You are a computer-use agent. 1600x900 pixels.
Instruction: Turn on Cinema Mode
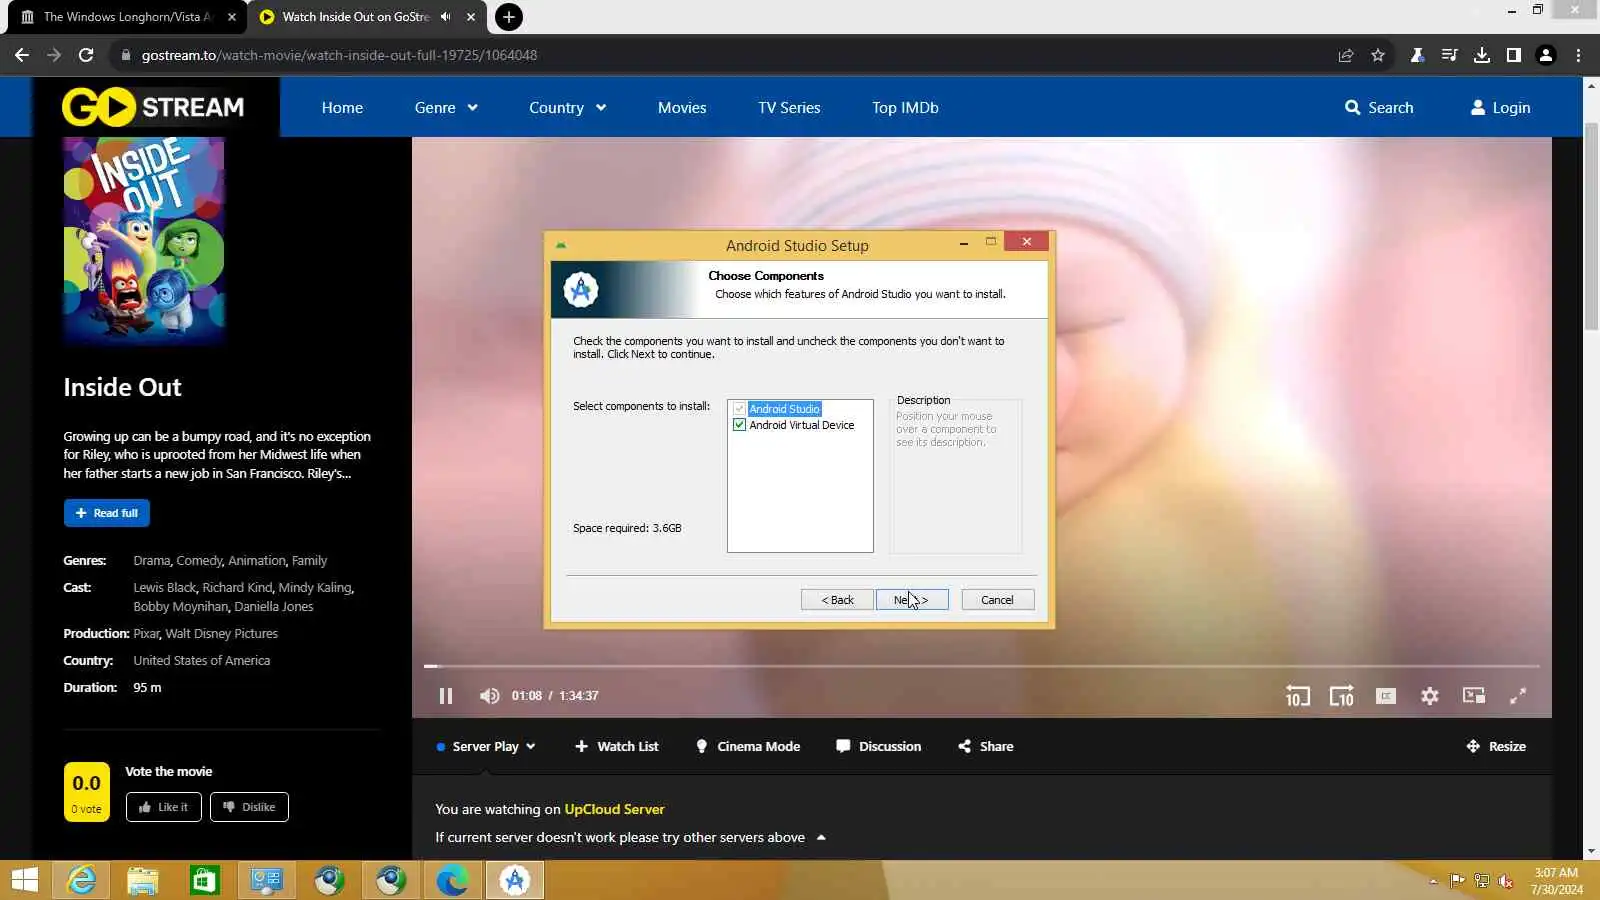(x=748, y=747)
